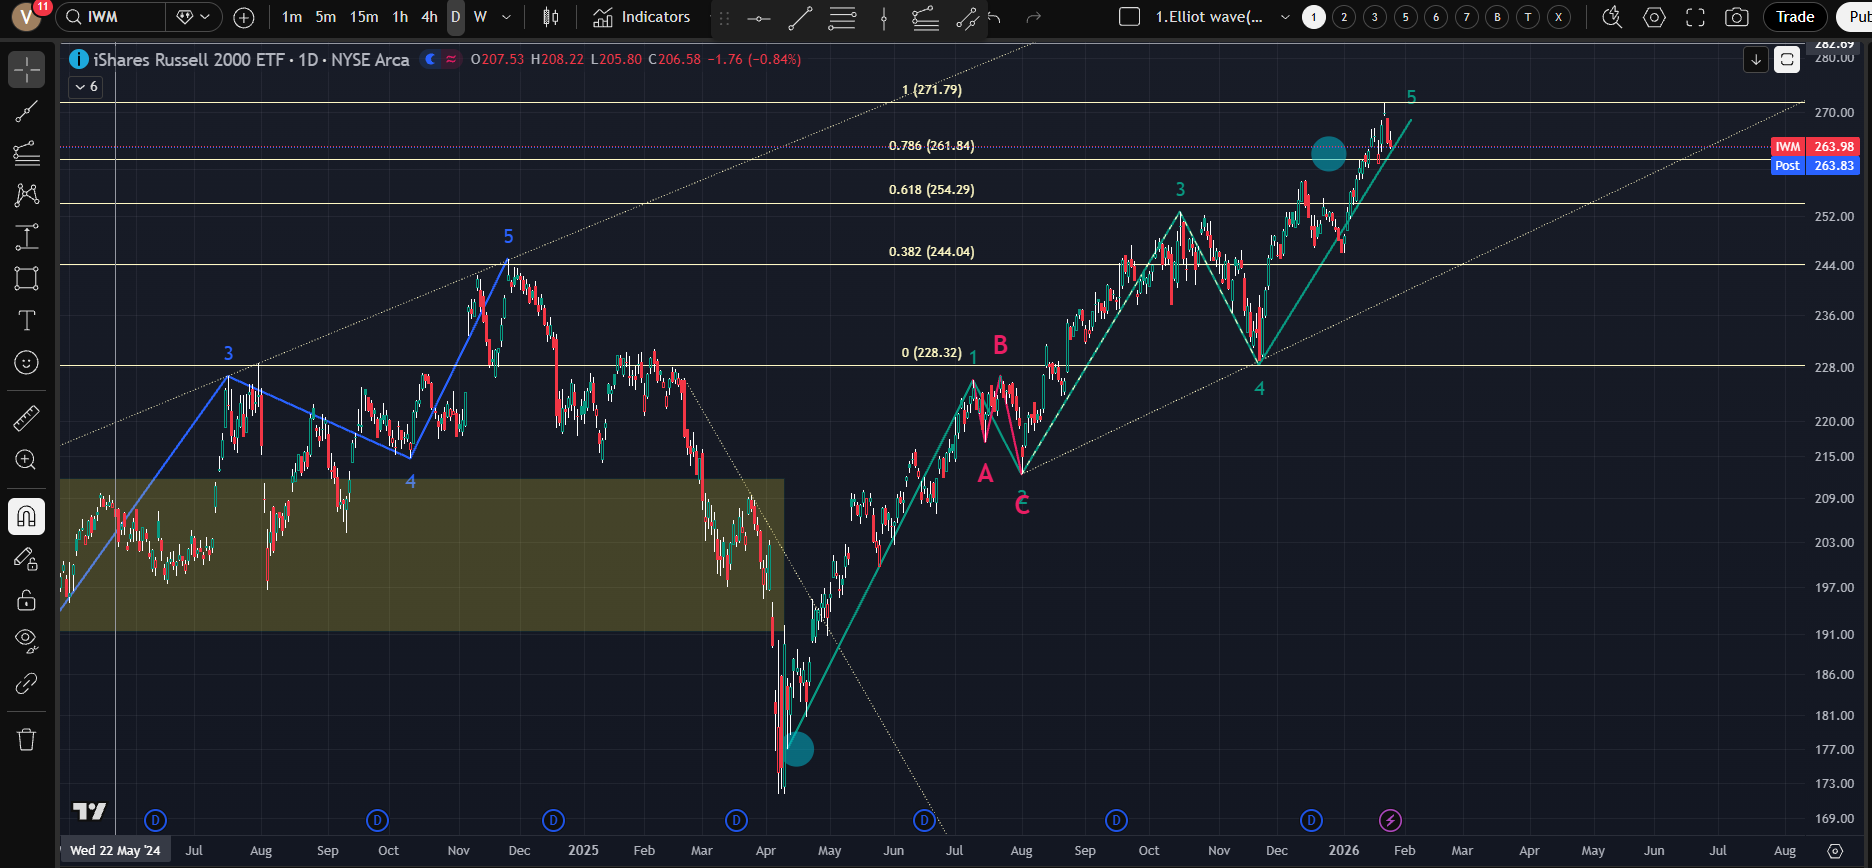
Task: Expand the collapsed indicator legend showing 6
Action: [x=85, y=87]
